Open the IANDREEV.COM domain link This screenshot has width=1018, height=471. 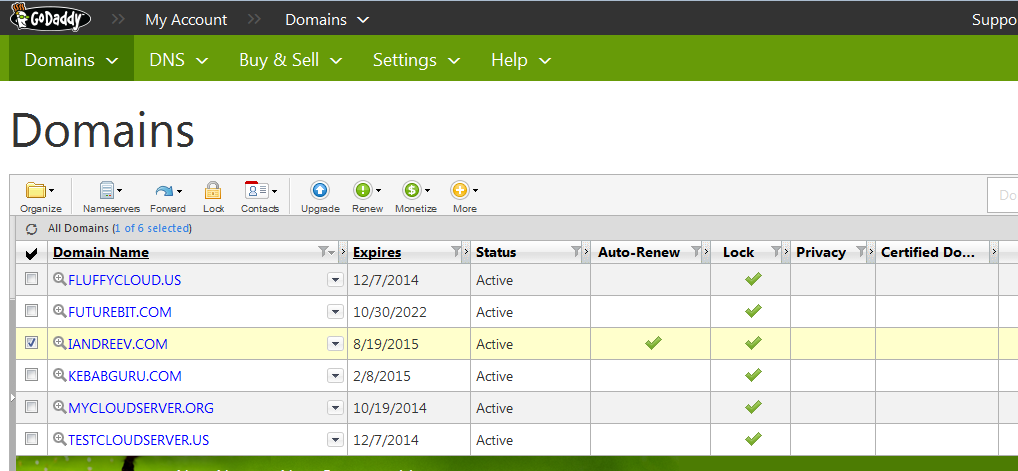pyautogui.click(x=118, y=344)
